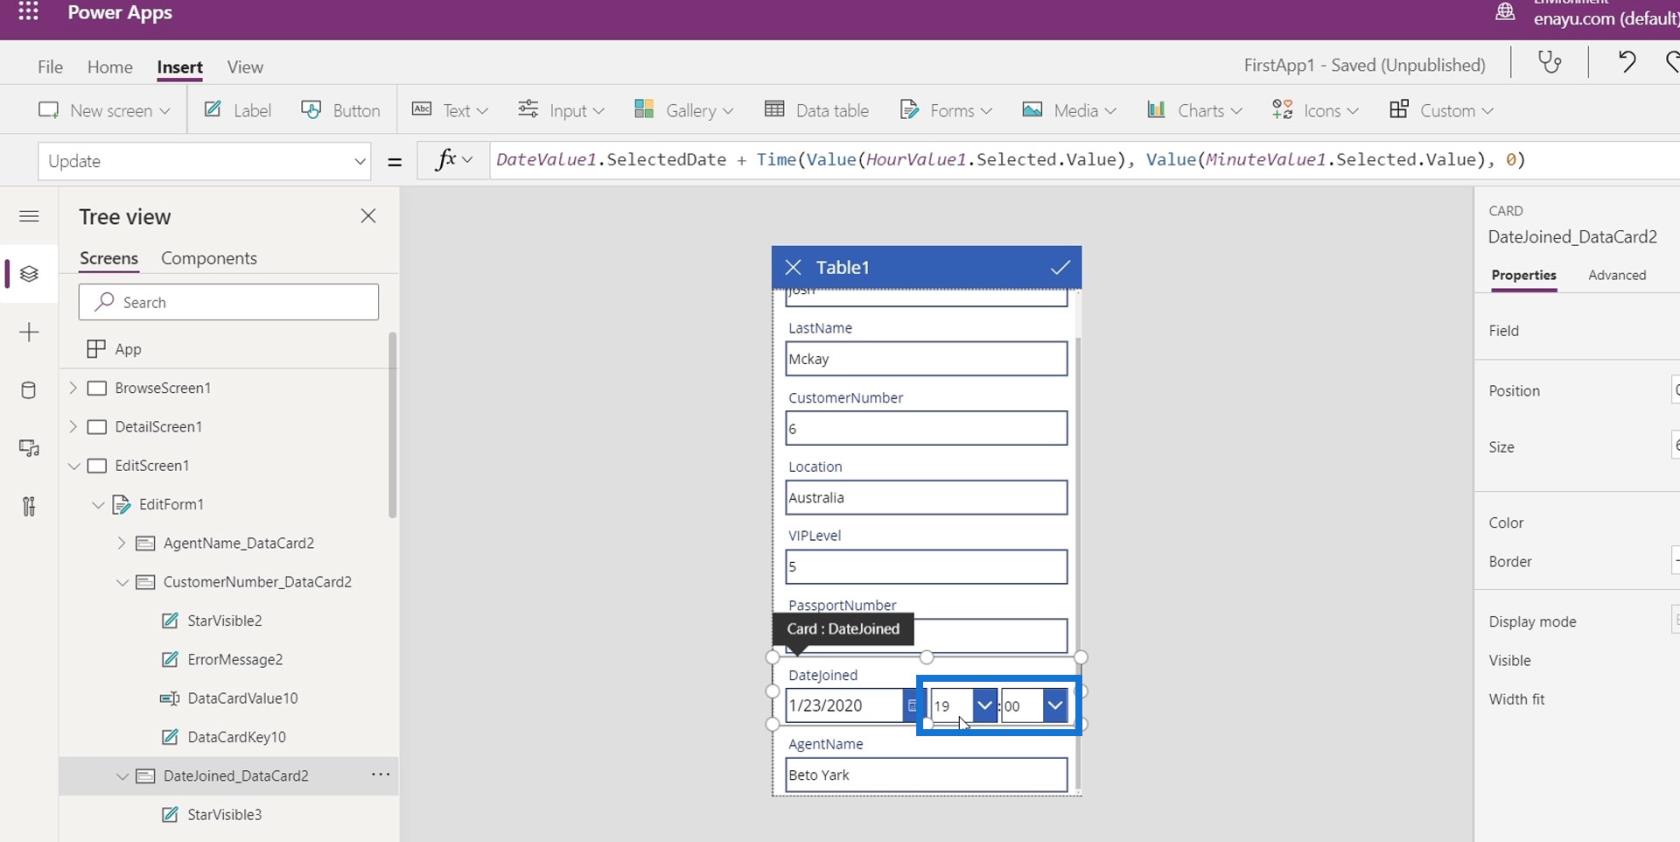Open the Forms dropdown
This screenshot has width=1680, height=842.
pyautogui.click(x=946, y=110)
